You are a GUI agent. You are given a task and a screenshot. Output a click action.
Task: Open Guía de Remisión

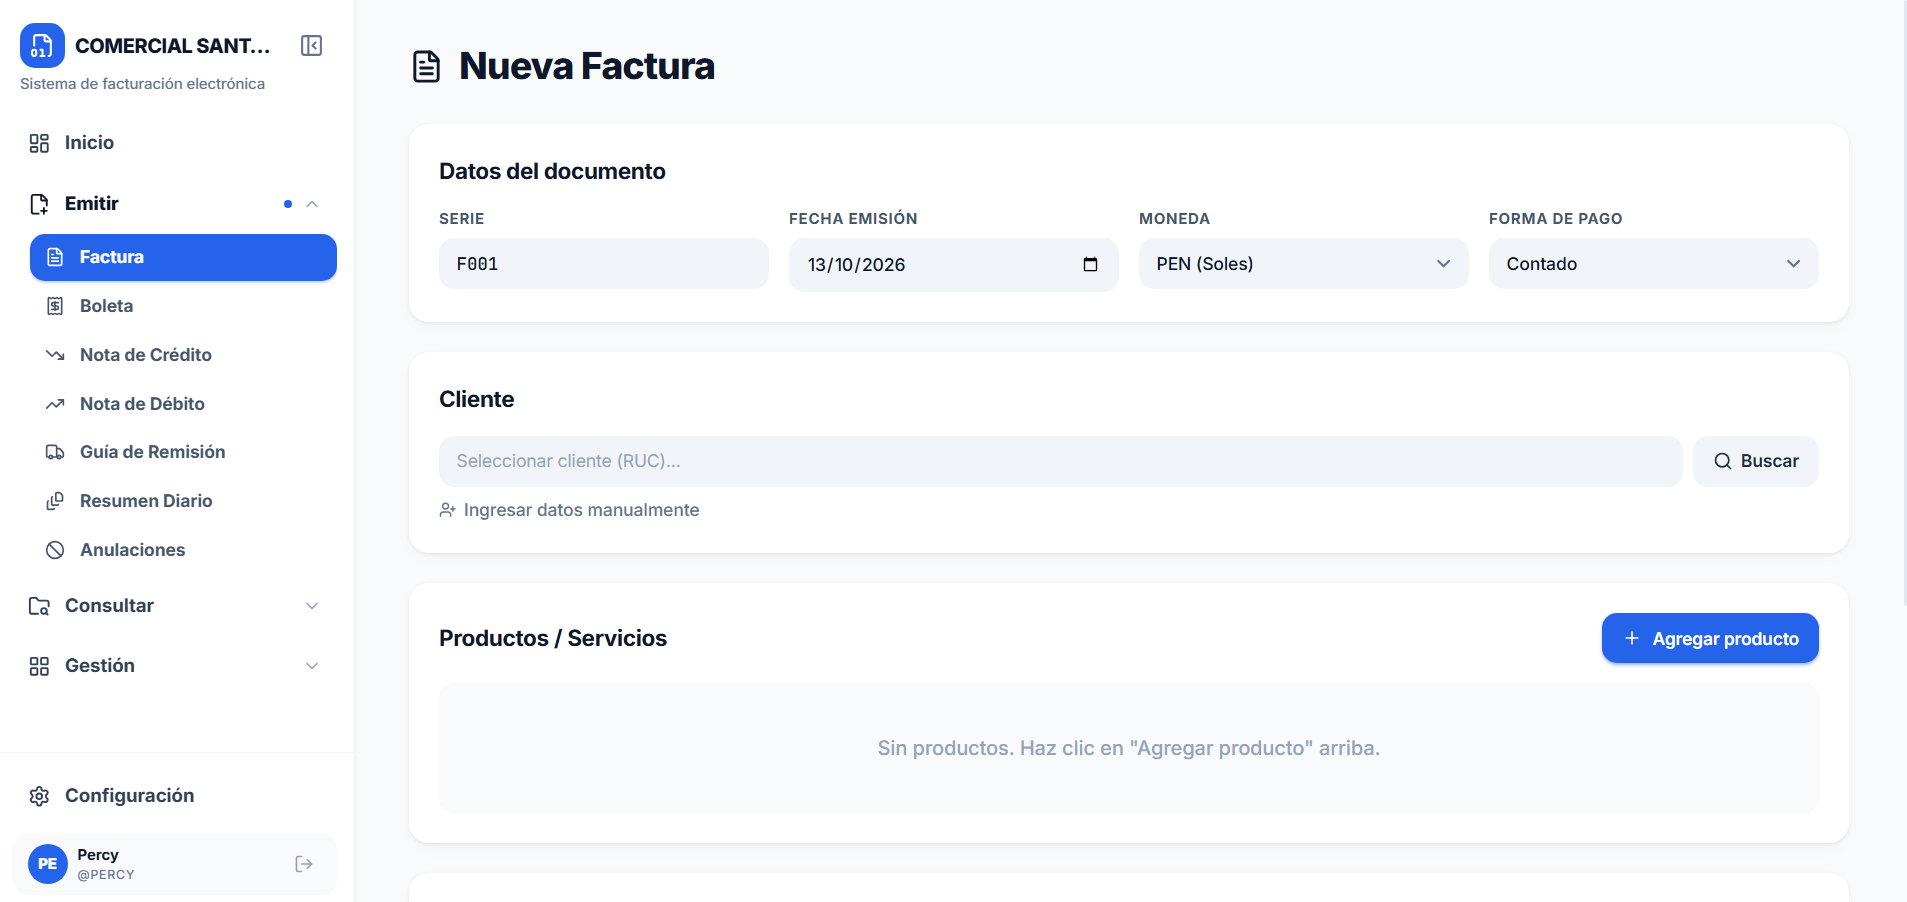pos(183,452)
